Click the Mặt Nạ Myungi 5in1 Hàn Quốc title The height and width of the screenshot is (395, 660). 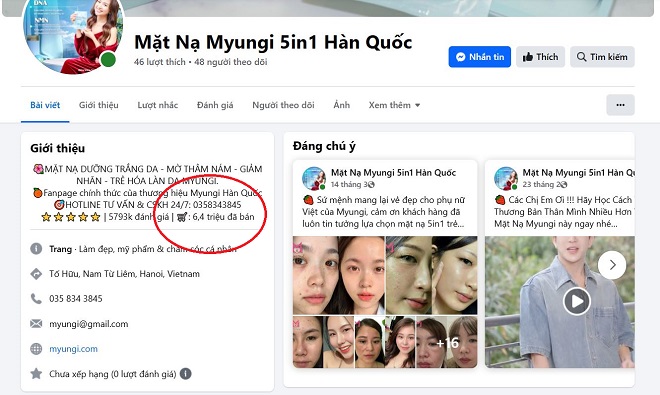pos(273,42)
